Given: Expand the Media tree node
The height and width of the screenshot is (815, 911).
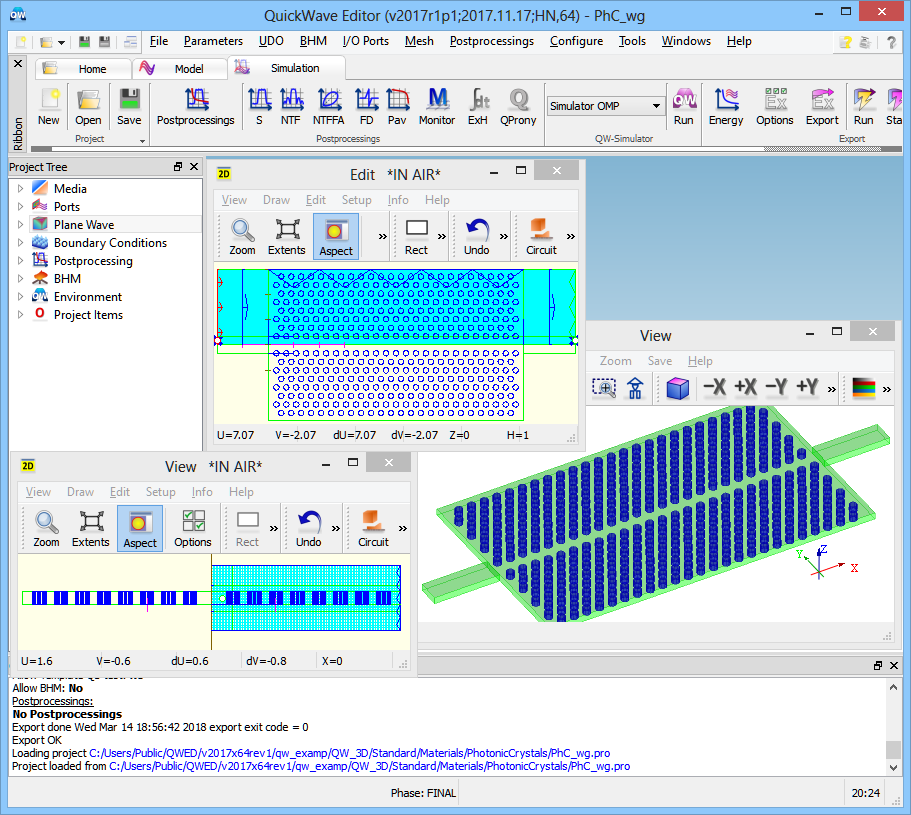Looking at the screenshot, I should tap(19, 189).
